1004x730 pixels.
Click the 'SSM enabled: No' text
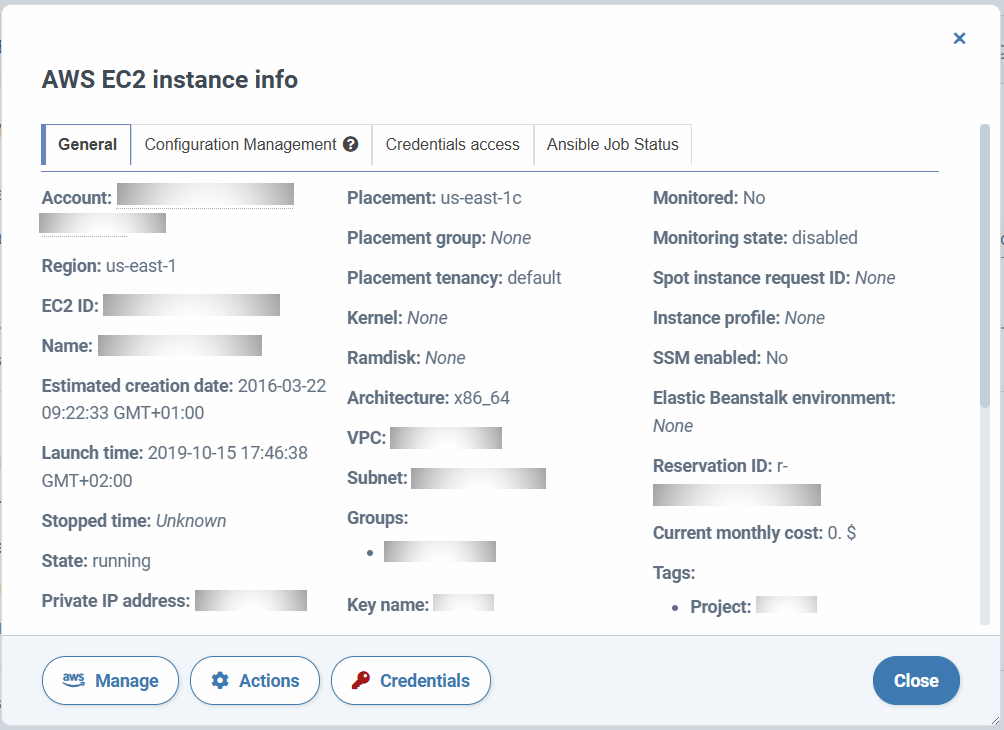point(720,357)
